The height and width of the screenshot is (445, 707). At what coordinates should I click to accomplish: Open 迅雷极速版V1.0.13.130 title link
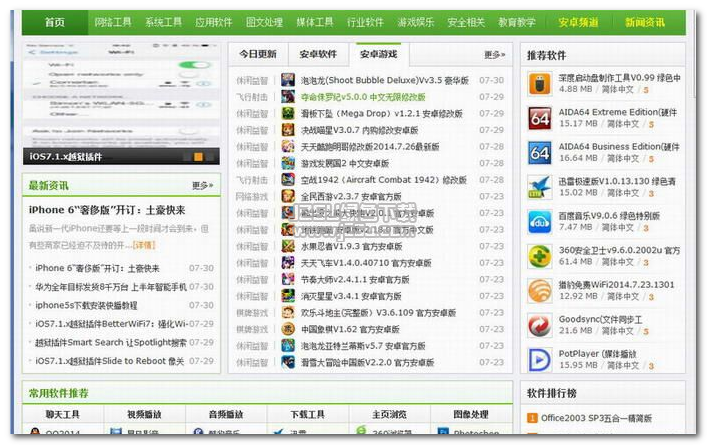pyautogui.click(x=617, y=181)
